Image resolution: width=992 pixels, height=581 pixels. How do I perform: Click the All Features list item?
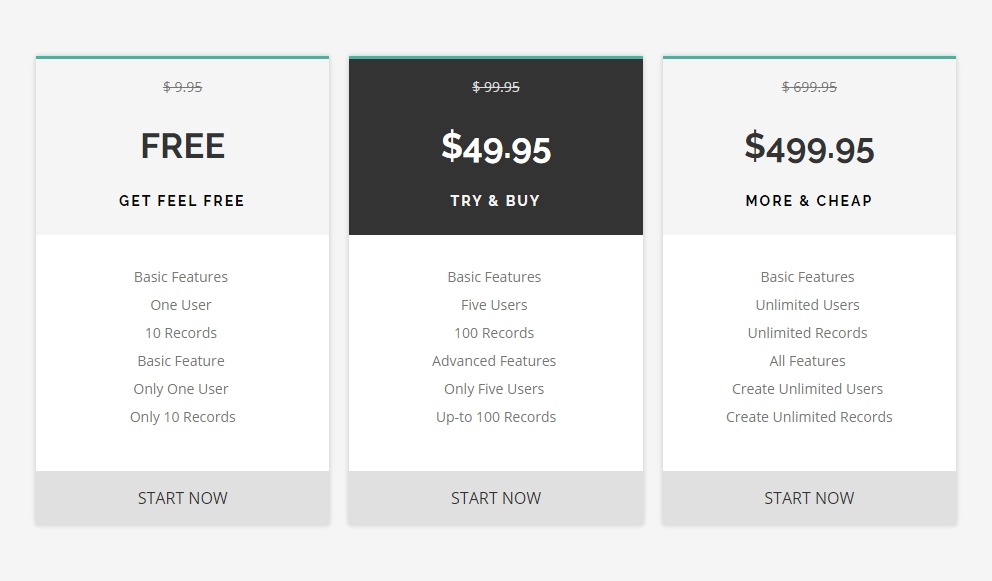[x=807, y=361]
